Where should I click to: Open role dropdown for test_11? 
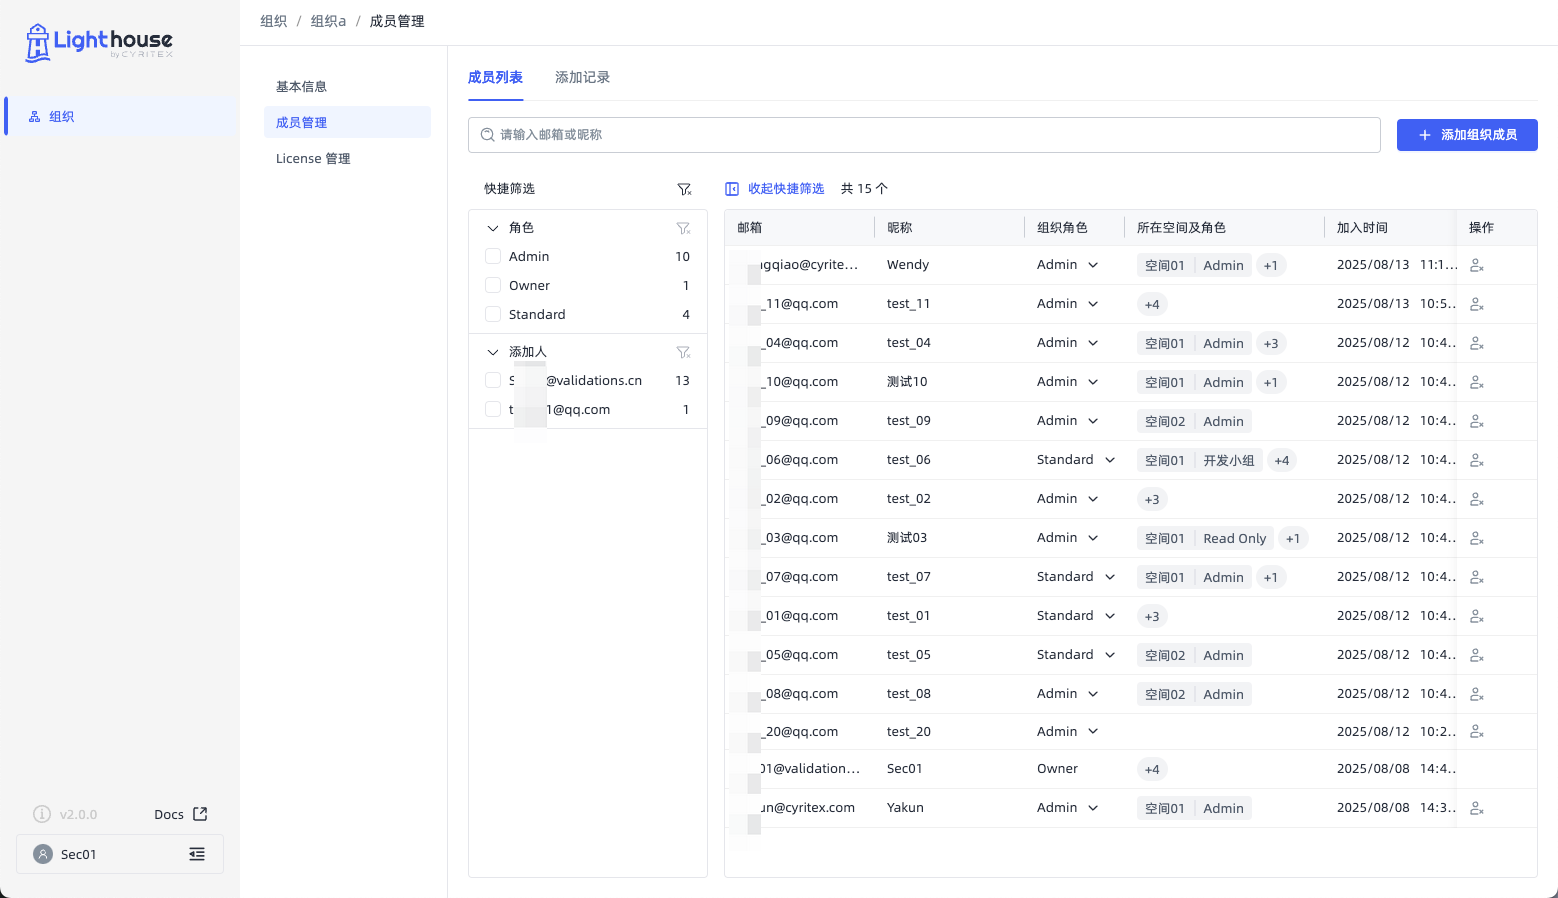point(1068,304)
